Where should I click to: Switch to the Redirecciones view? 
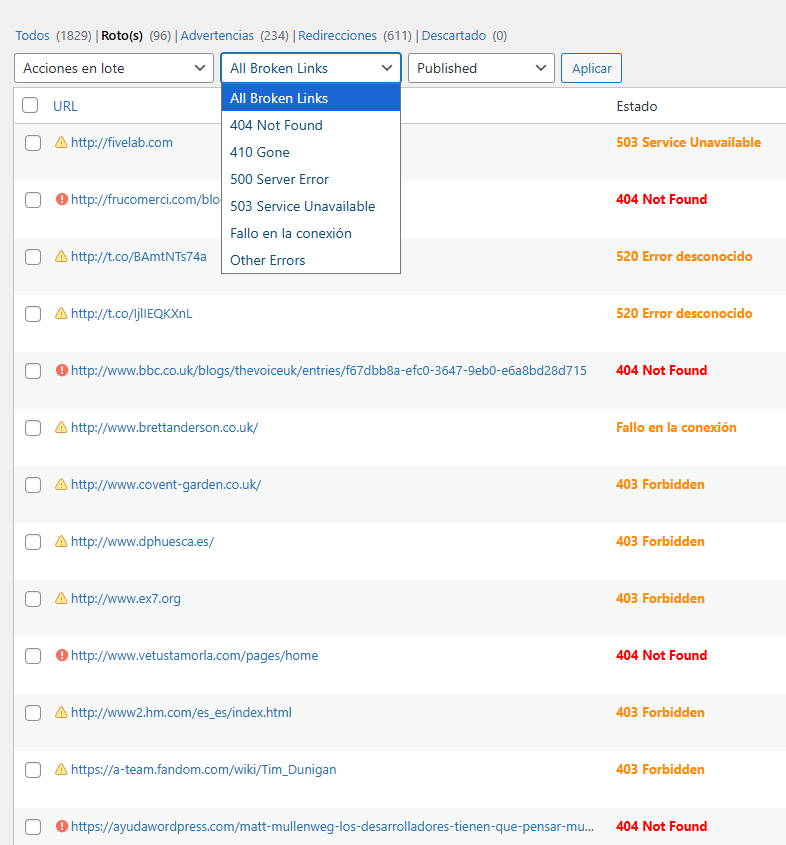pos(337,36)
